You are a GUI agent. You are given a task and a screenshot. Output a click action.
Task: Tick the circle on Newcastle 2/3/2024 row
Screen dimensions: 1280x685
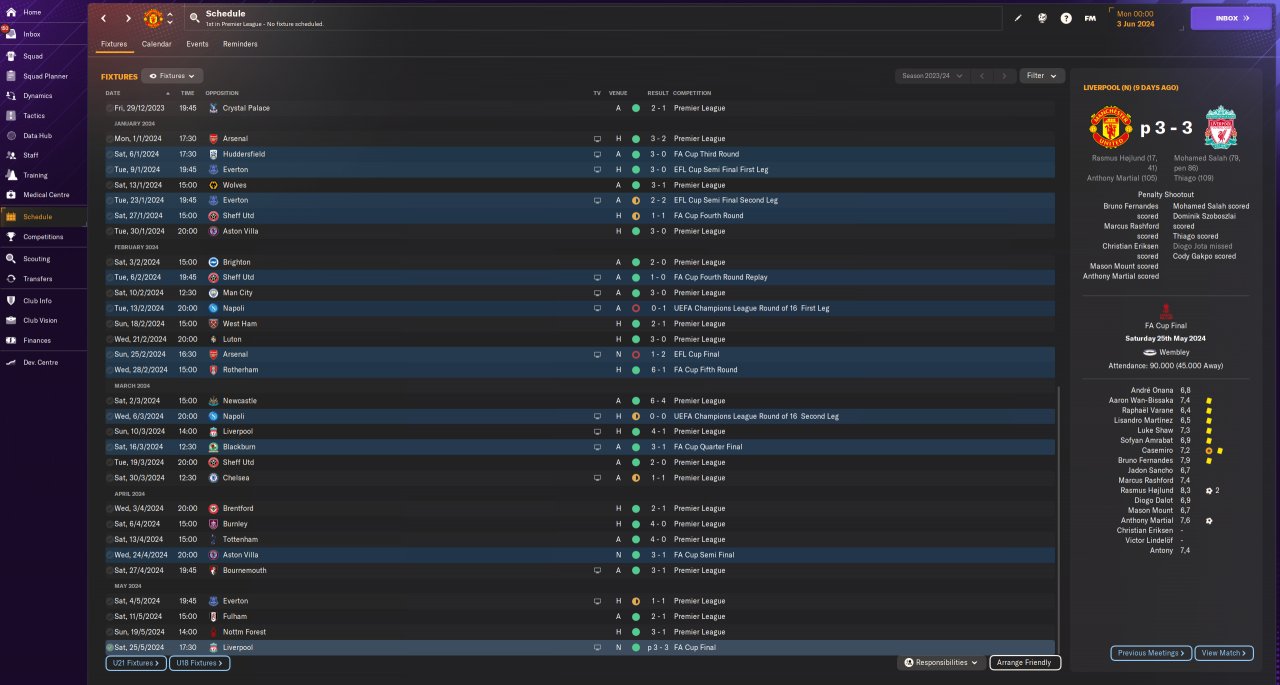(x=110, y=401)
